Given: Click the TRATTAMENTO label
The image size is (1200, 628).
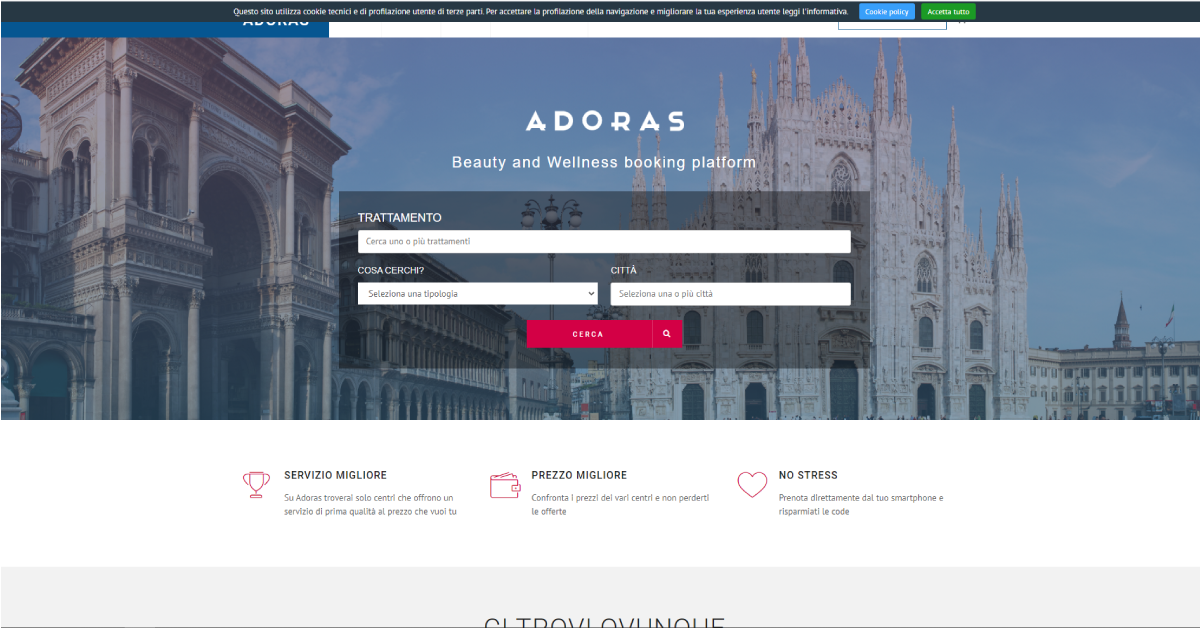Looking at the screenshot, I should [x=399, y=218].
